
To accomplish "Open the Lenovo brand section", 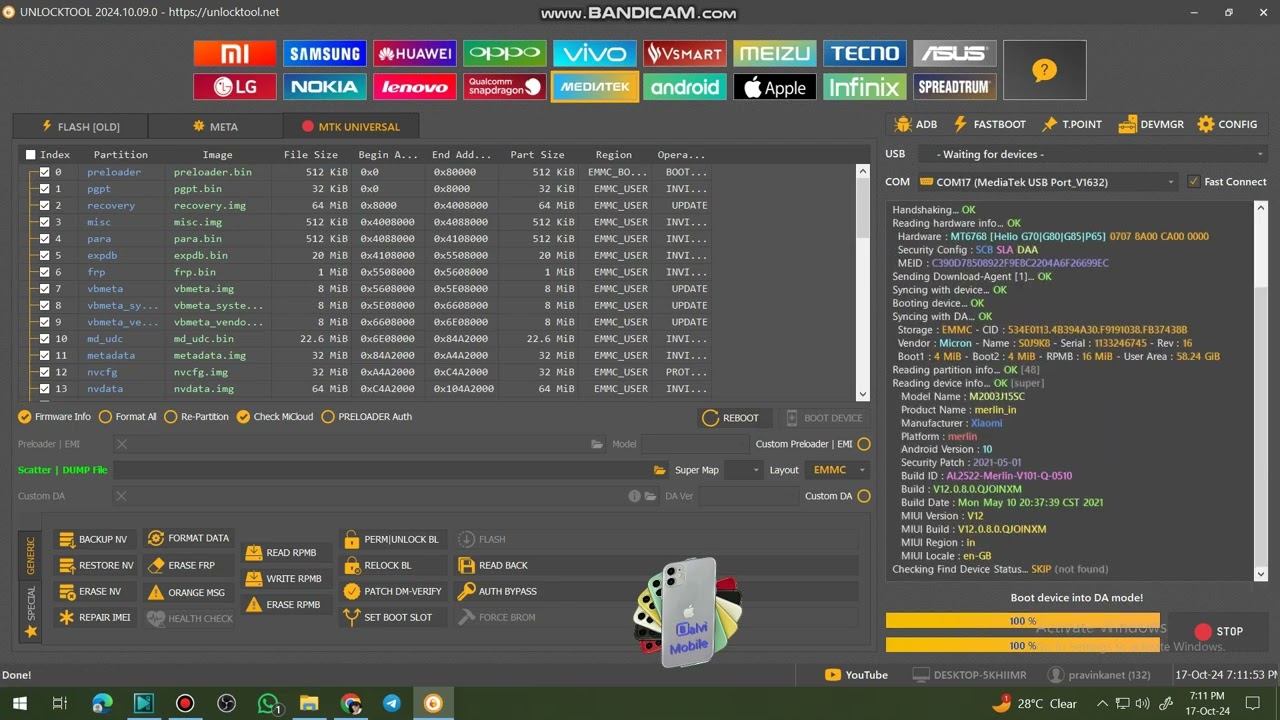I will [x=415, y=87].
